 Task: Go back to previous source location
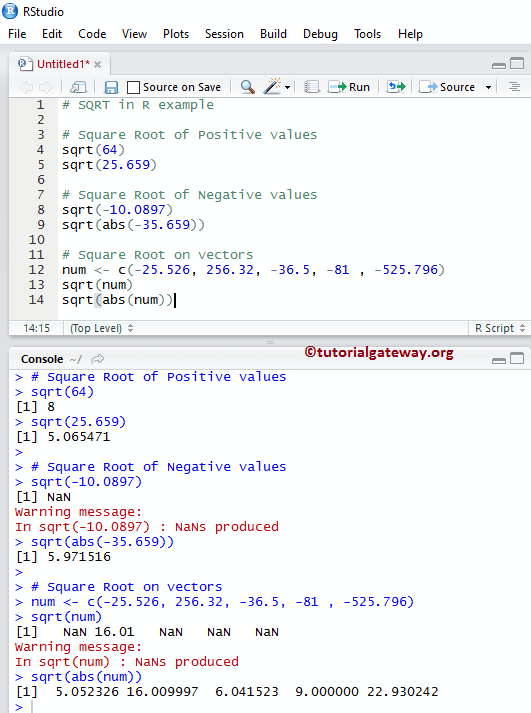point(26,87)
